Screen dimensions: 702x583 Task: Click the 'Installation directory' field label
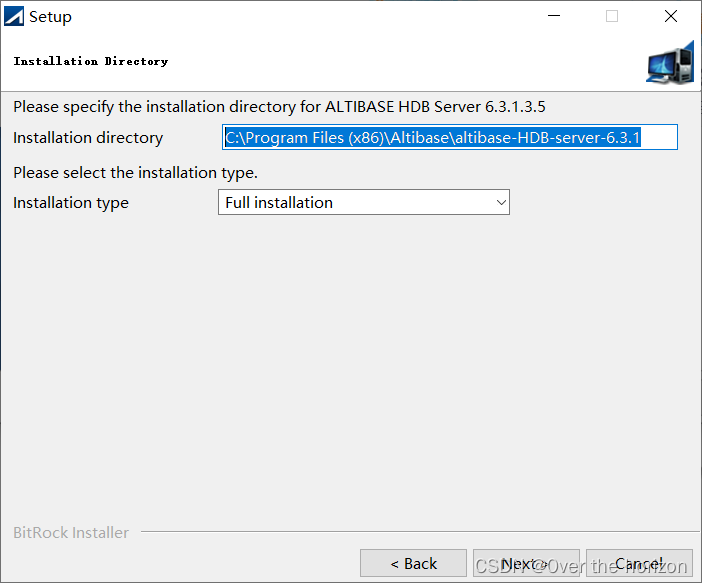click(88, 137)
